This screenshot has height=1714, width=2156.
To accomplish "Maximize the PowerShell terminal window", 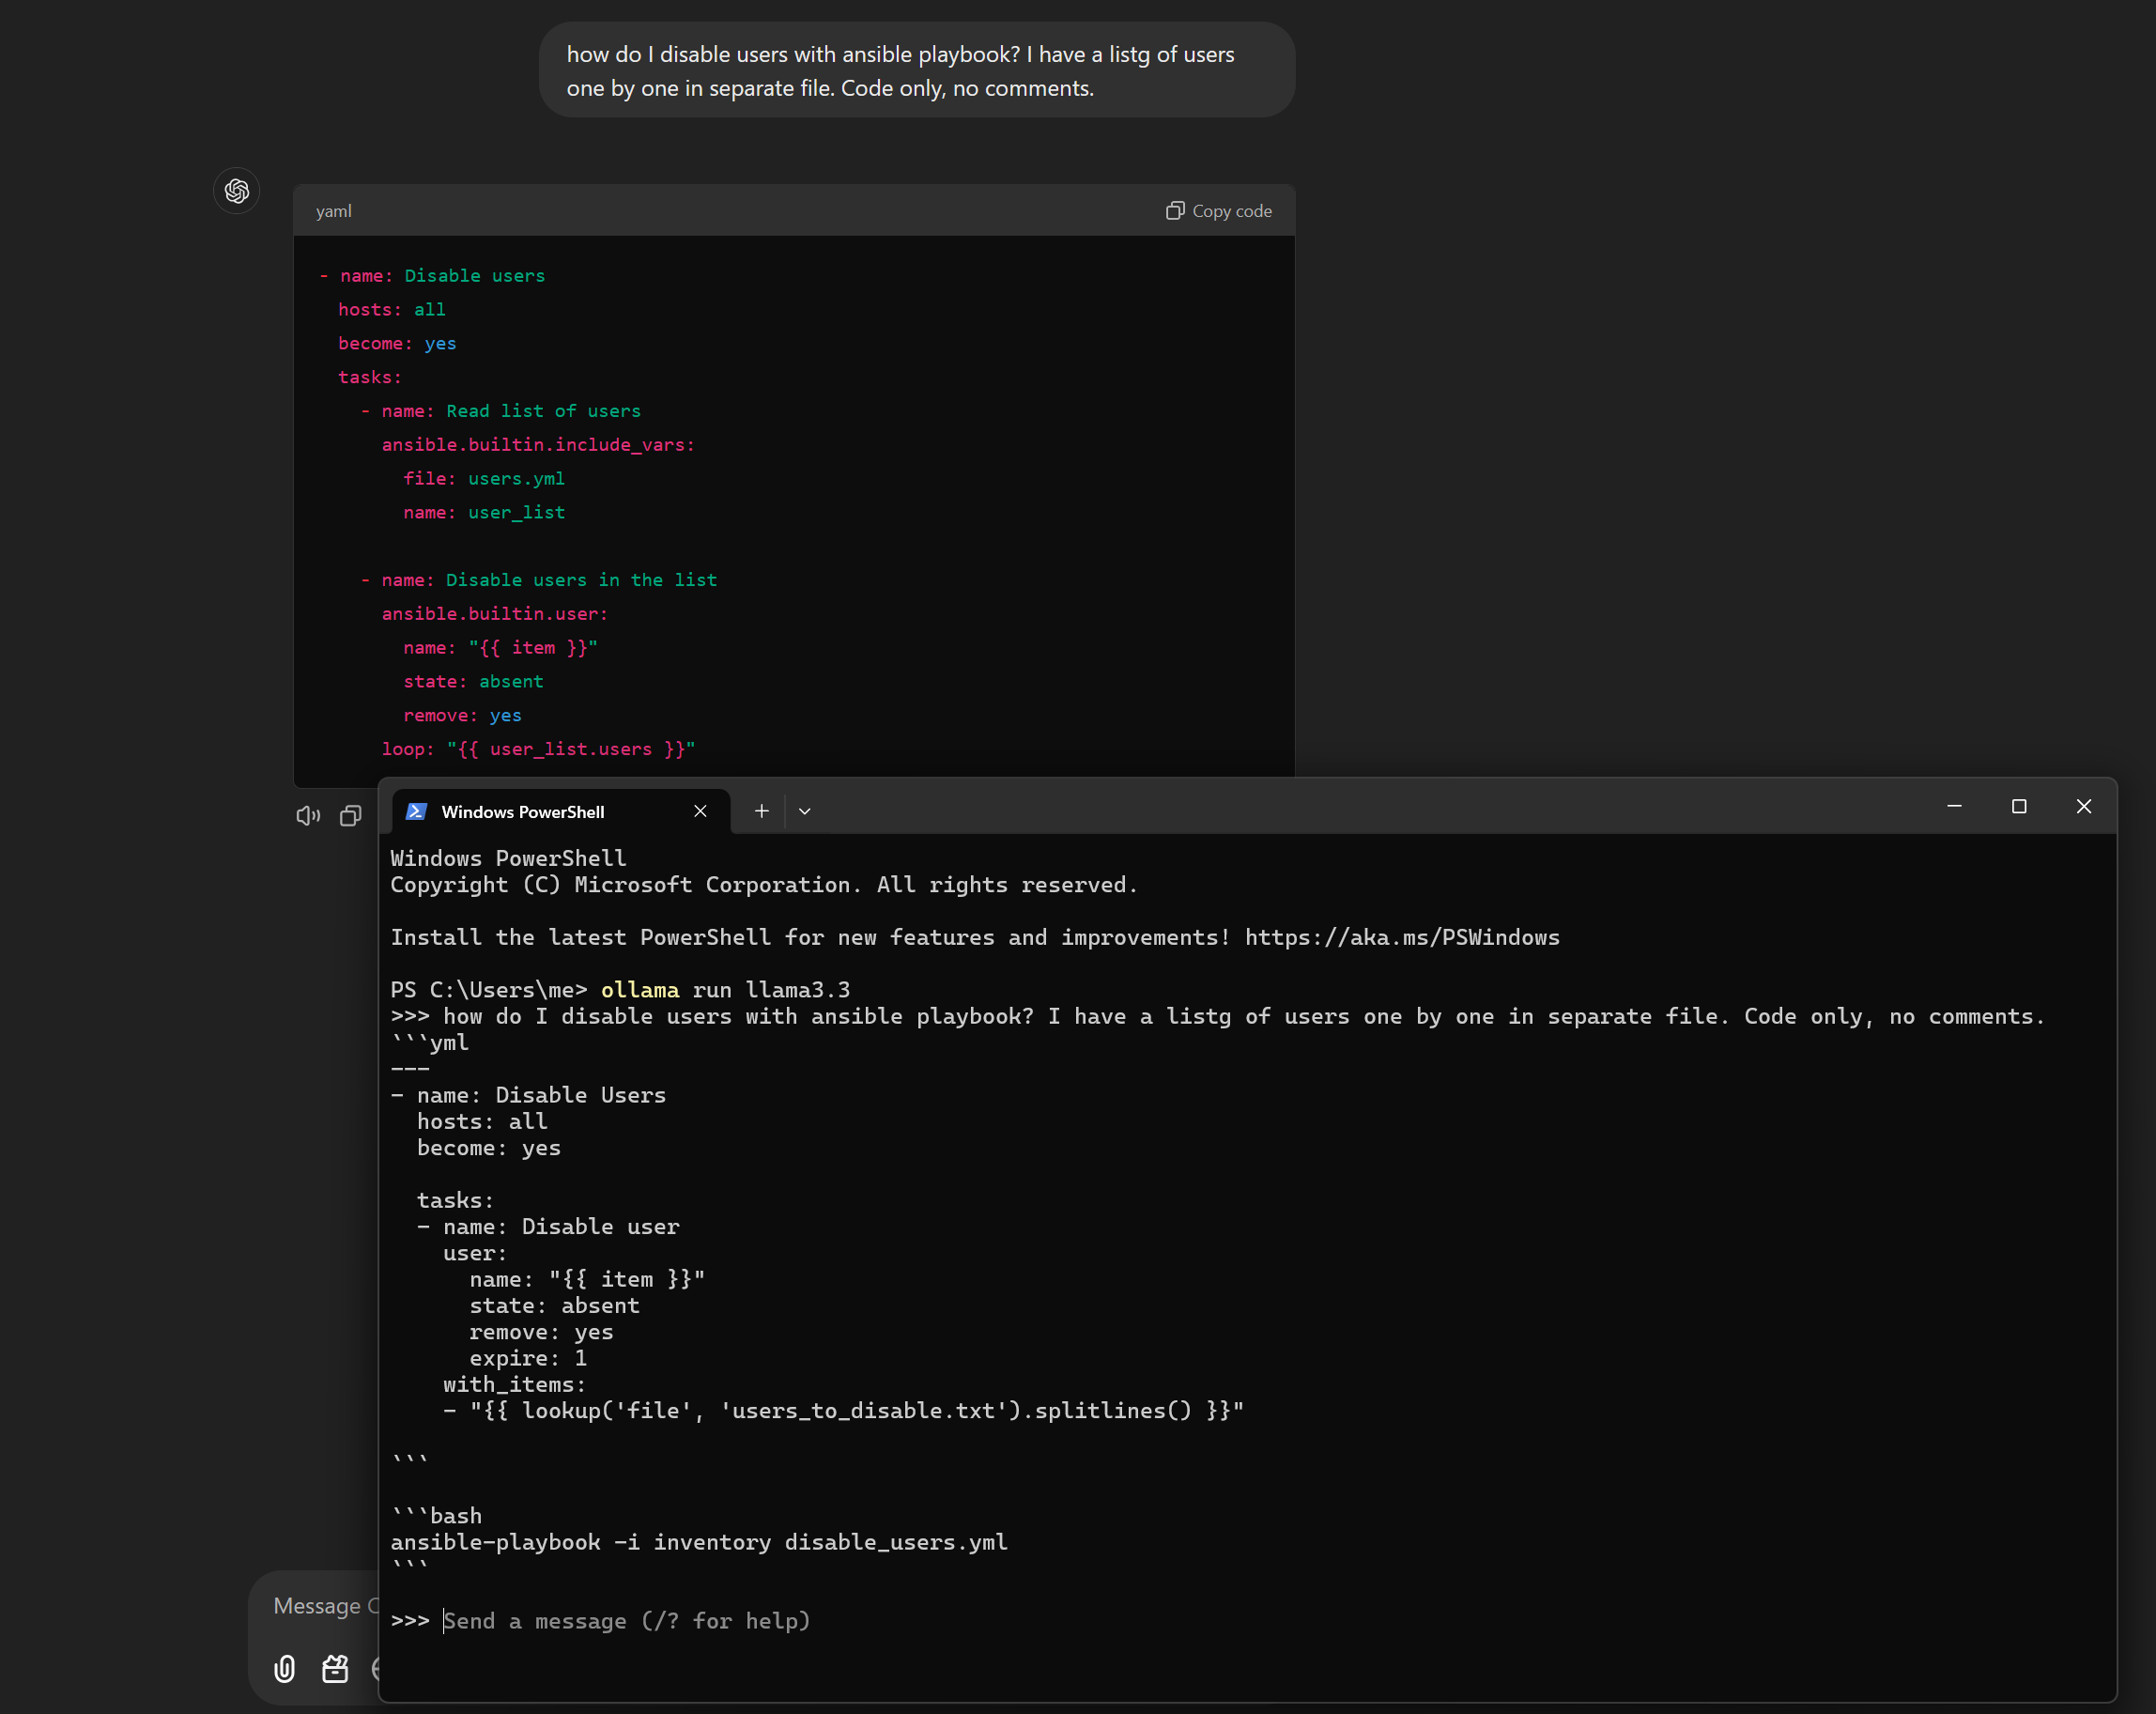I will click(2019, 806).
